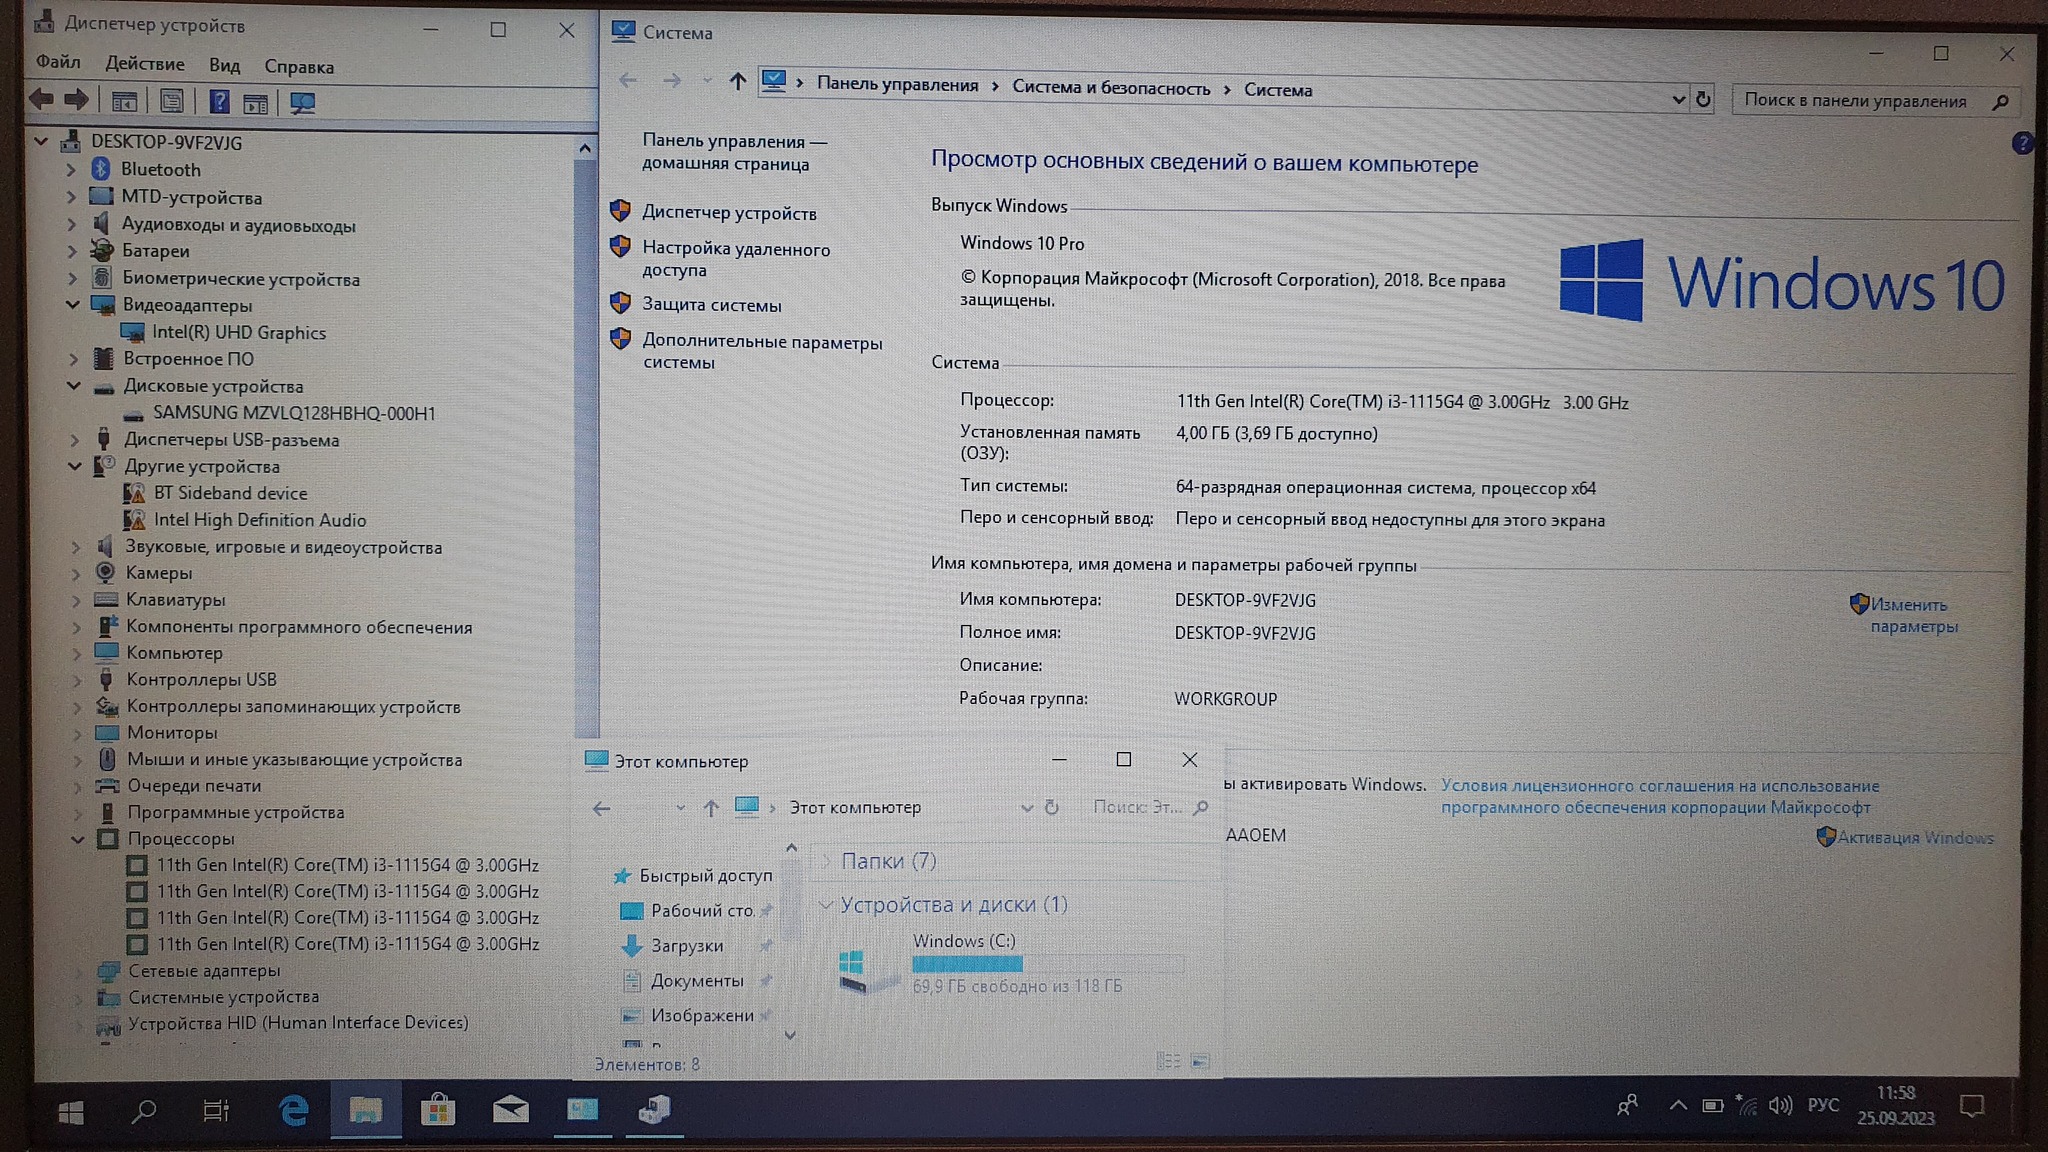Screen dimensions: 2048x1152
Task: Select Документы in Explorer sidebar
Action: tap(697, 981)
